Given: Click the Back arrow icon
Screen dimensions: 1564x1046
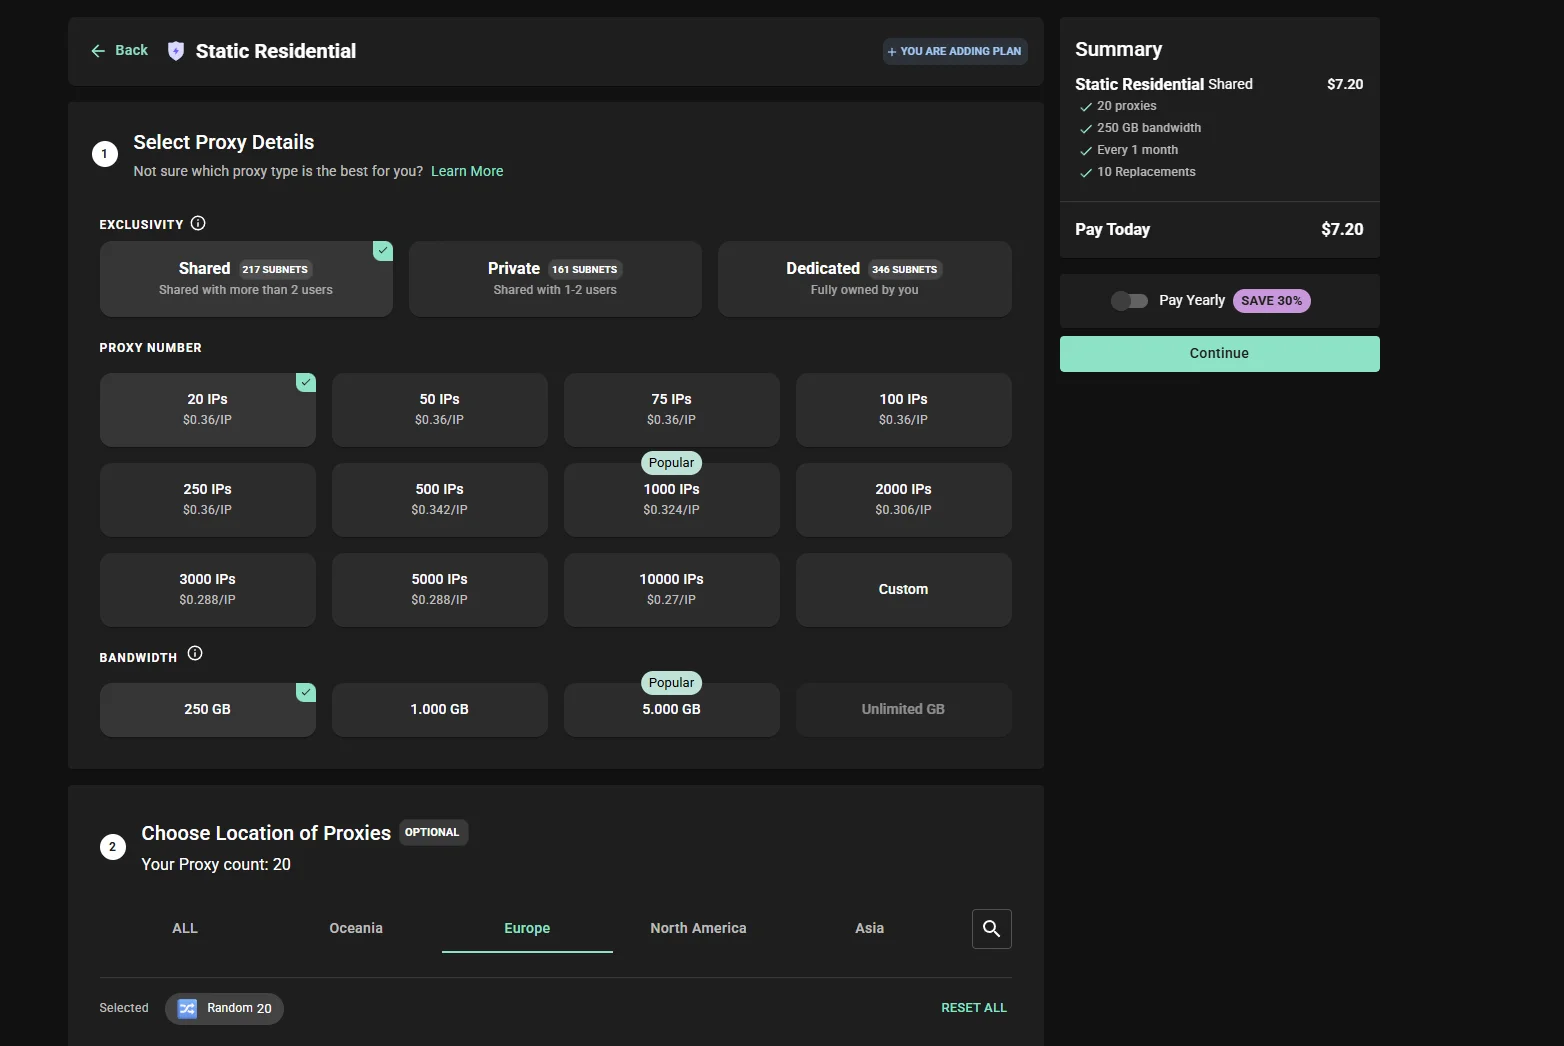Looking at the screenshot, I should click(x=98, y=51).
